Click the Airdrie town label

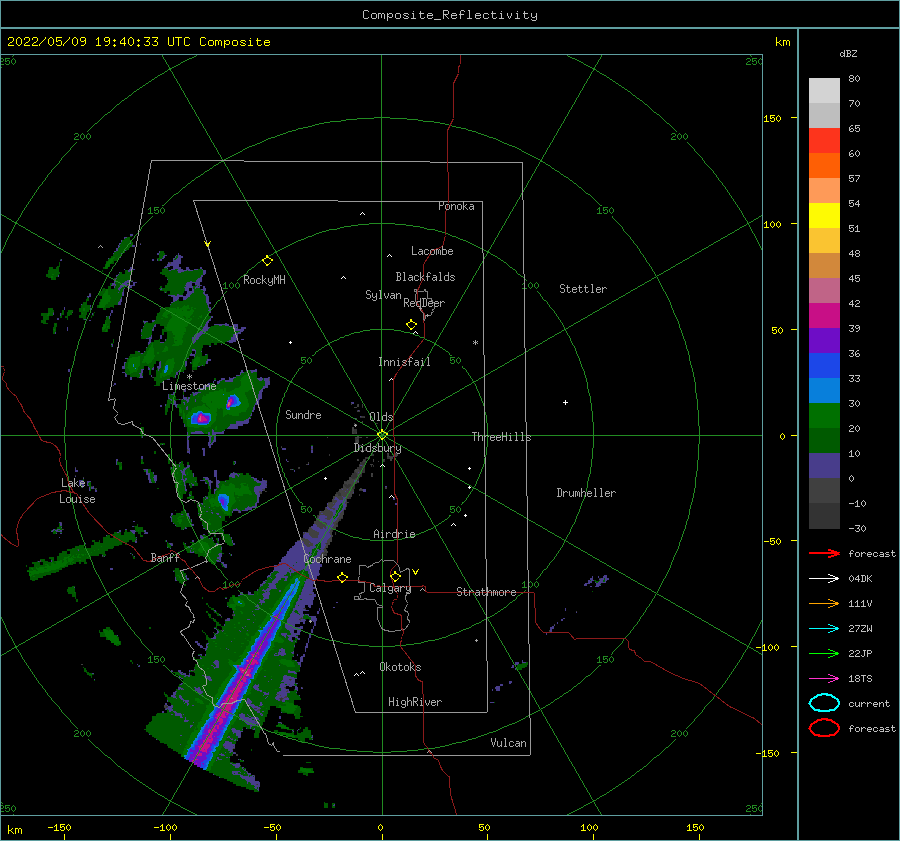pos(394,534)
